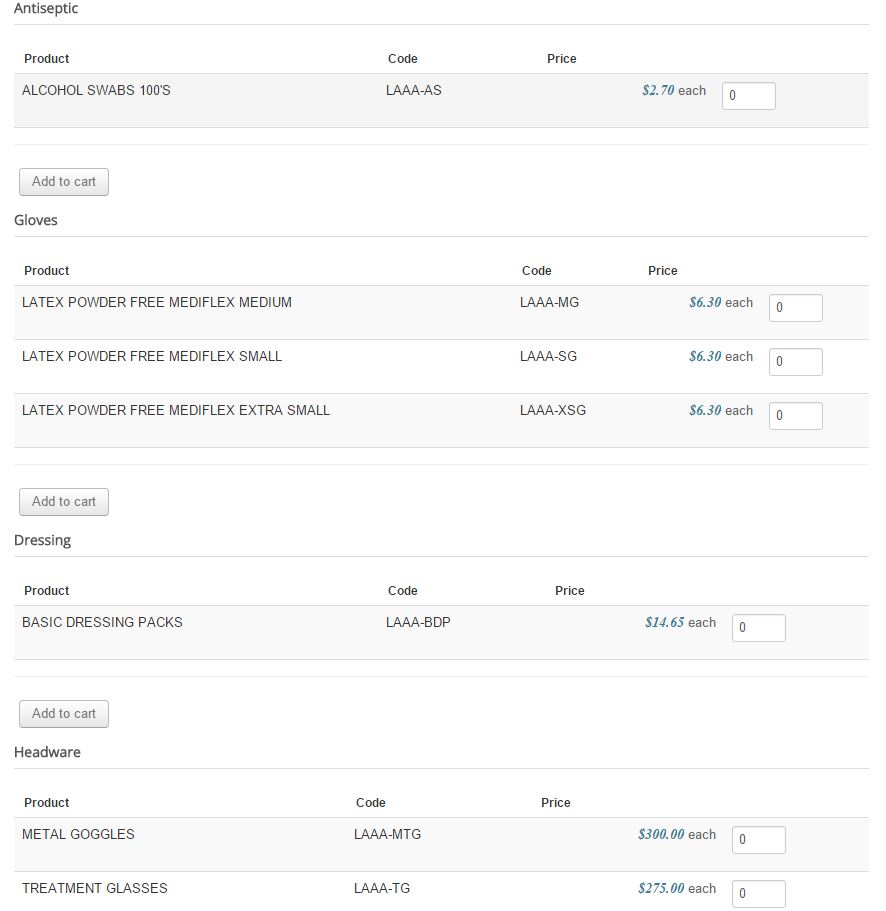Click Add to cart below Gloves products

(x=64, y=502)
